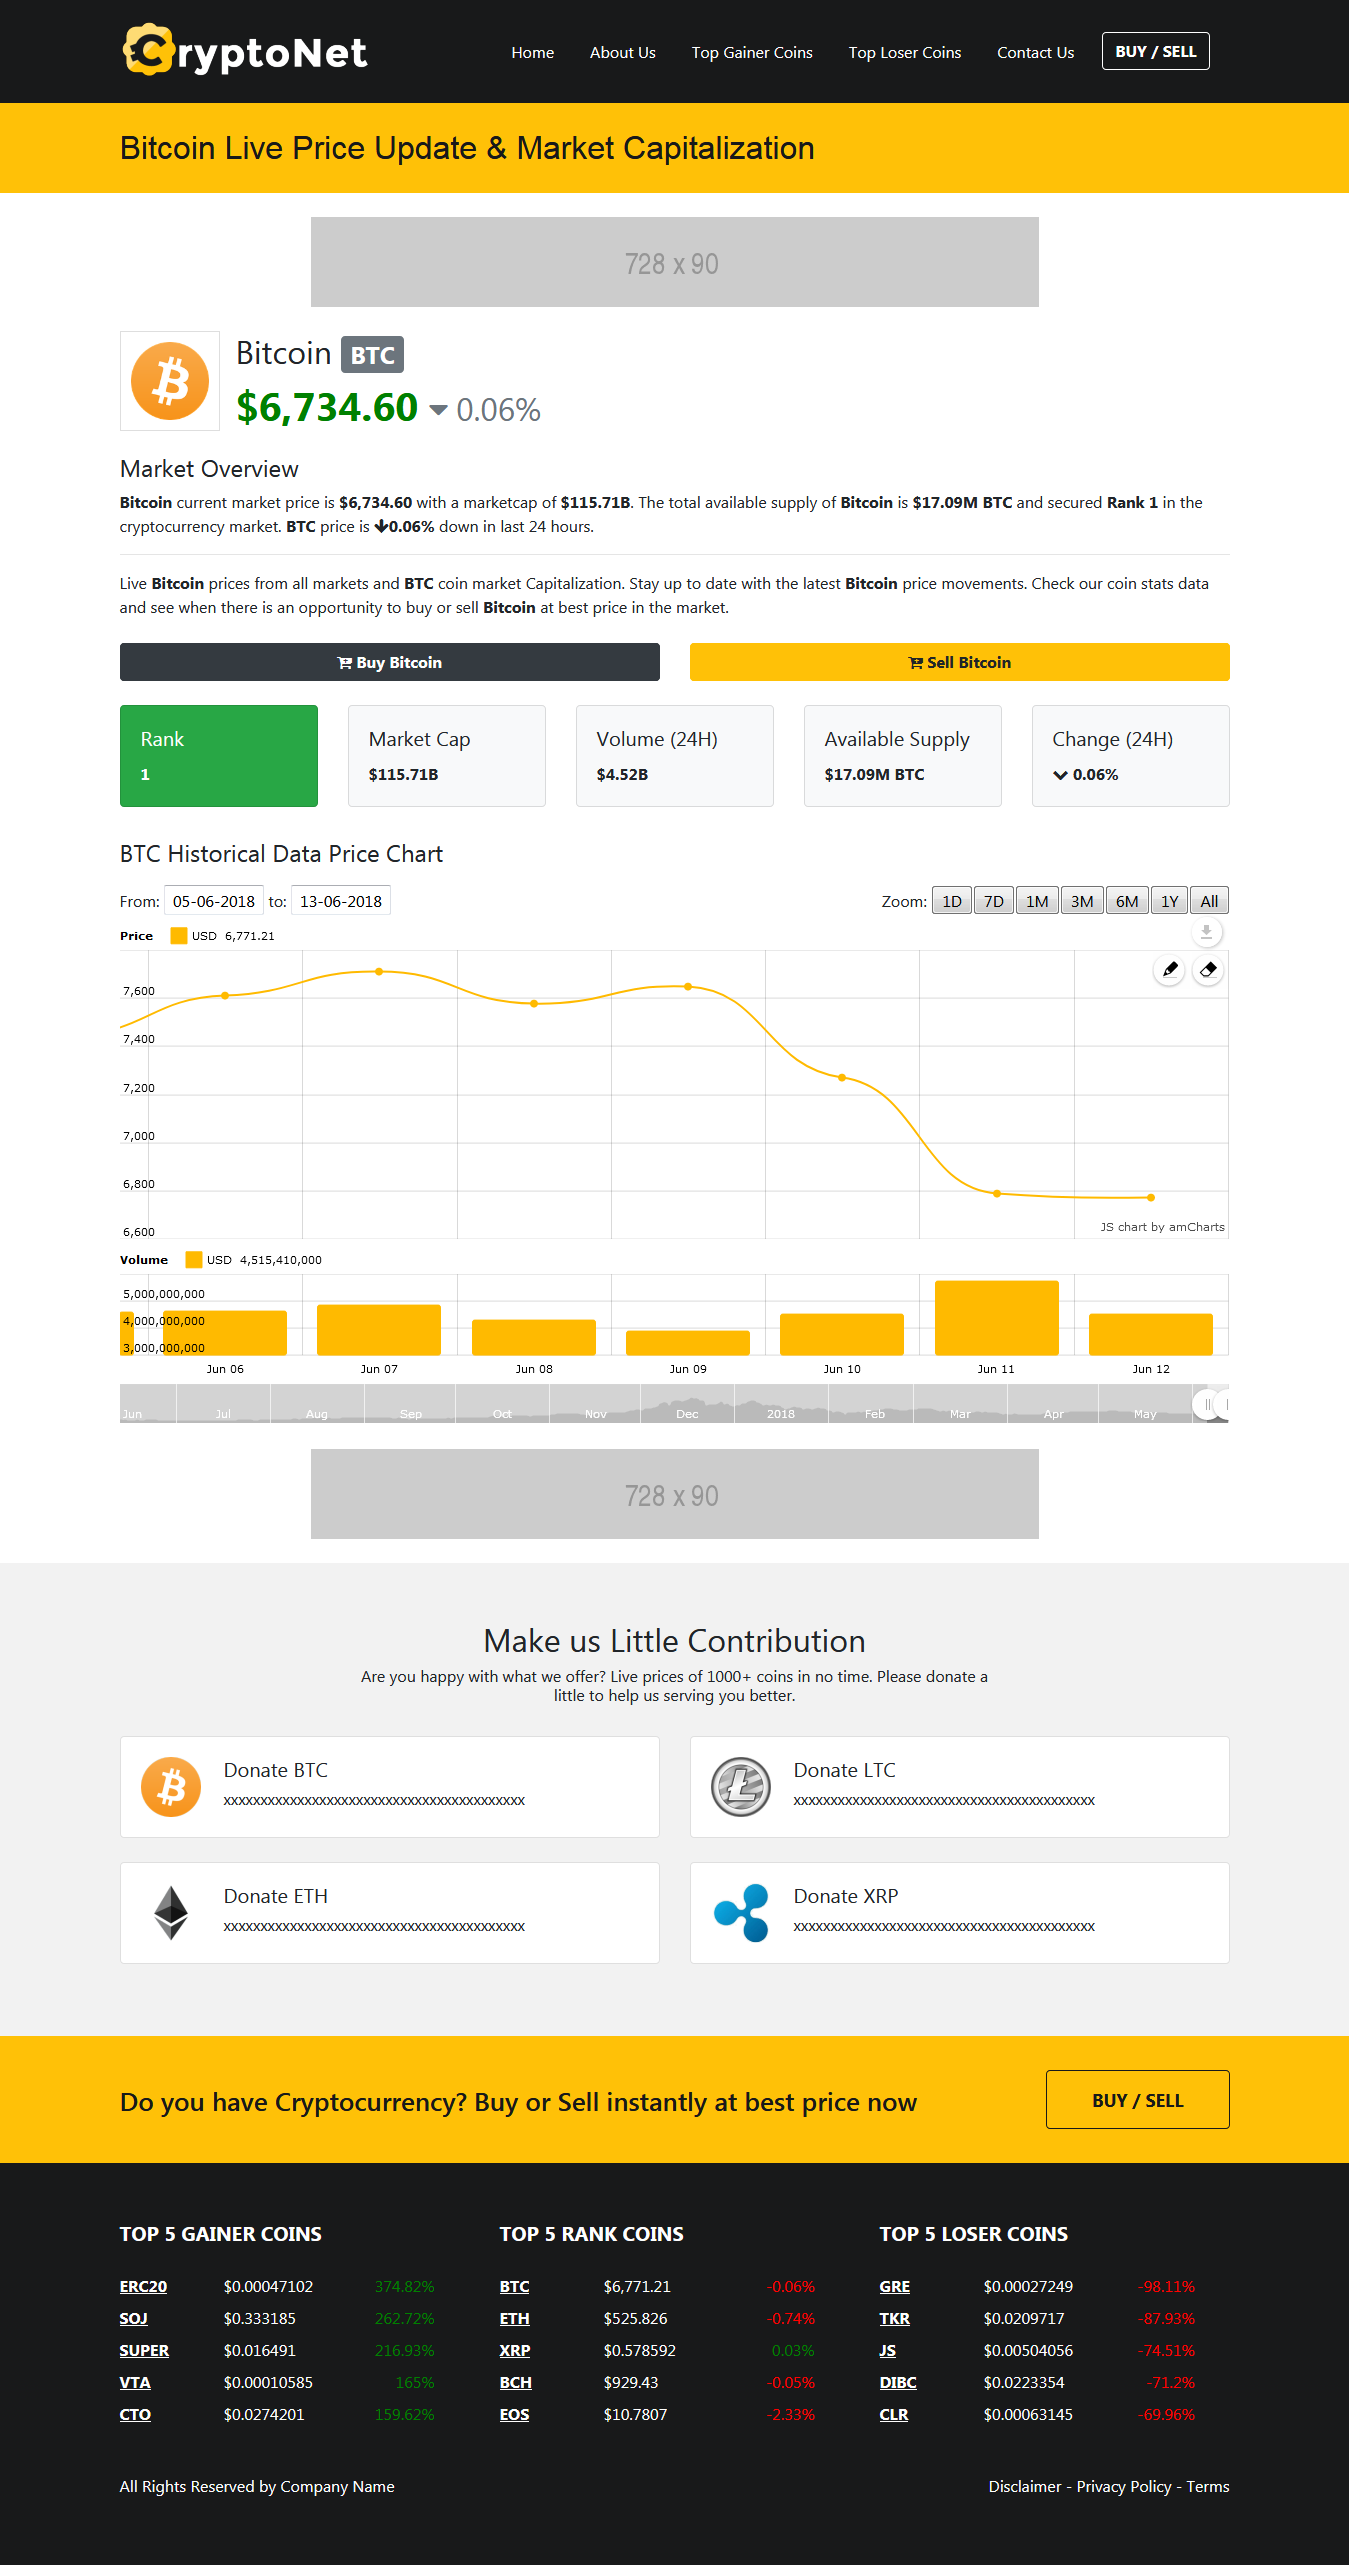The image size is (1349, 2565).
Task: Click the From date field
Action: coord(214,901)
